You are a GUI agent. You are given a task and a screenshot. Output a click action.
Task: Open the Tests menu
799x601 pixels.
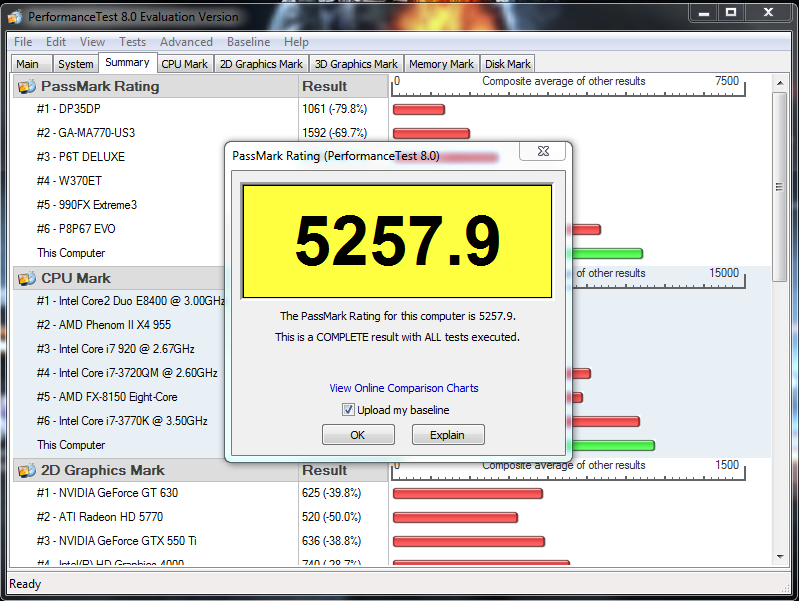point(132,42)
